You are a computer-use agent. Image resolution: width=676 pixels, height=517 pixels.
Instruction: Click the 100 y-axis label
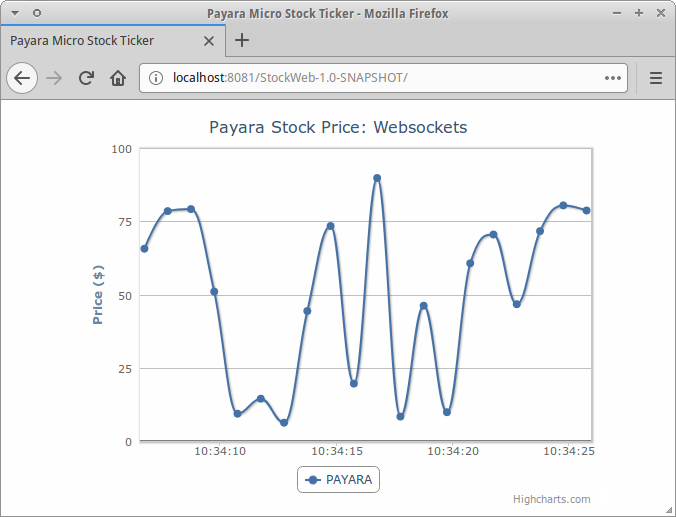(122, 149)
